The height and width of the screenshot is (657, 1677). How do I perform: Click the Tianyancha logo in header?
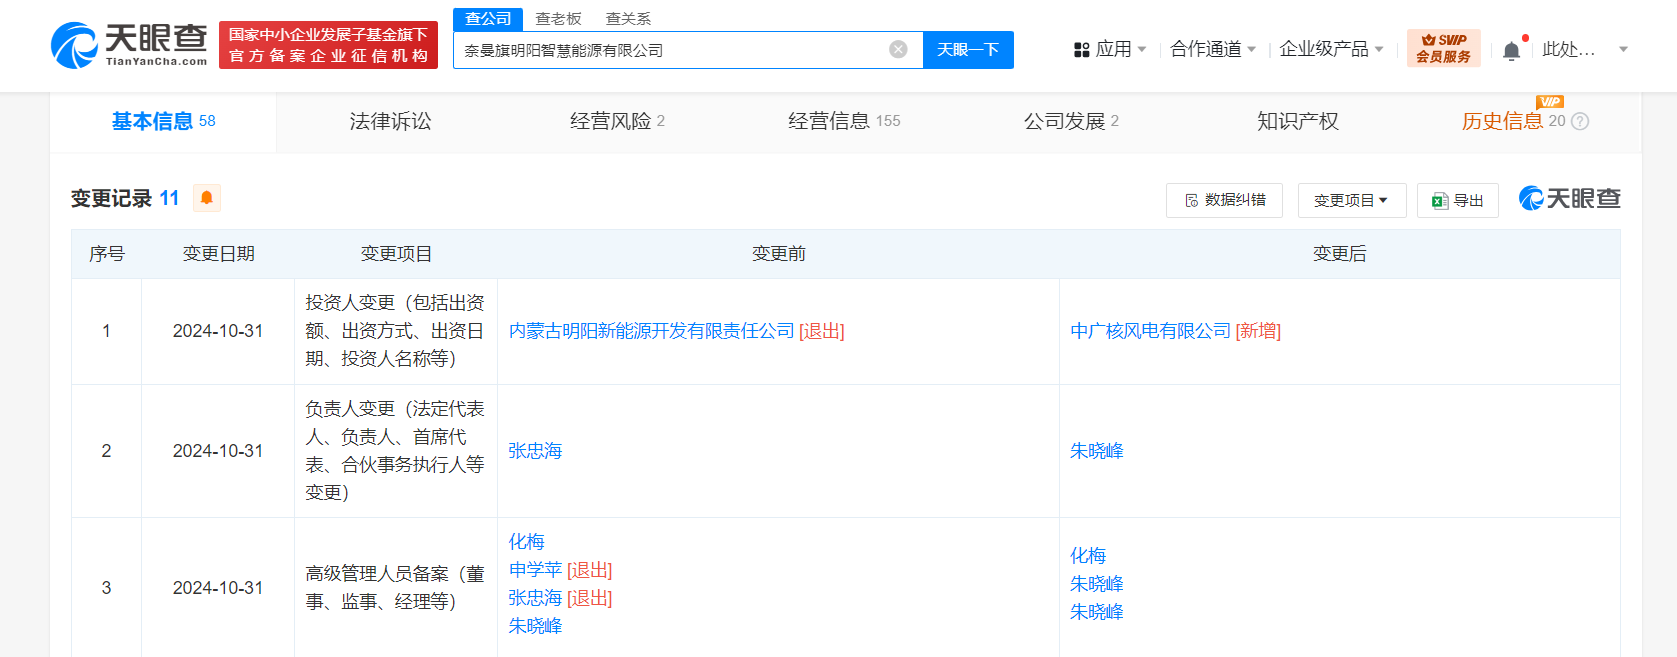pyautogui.click(x=129, y=46)
